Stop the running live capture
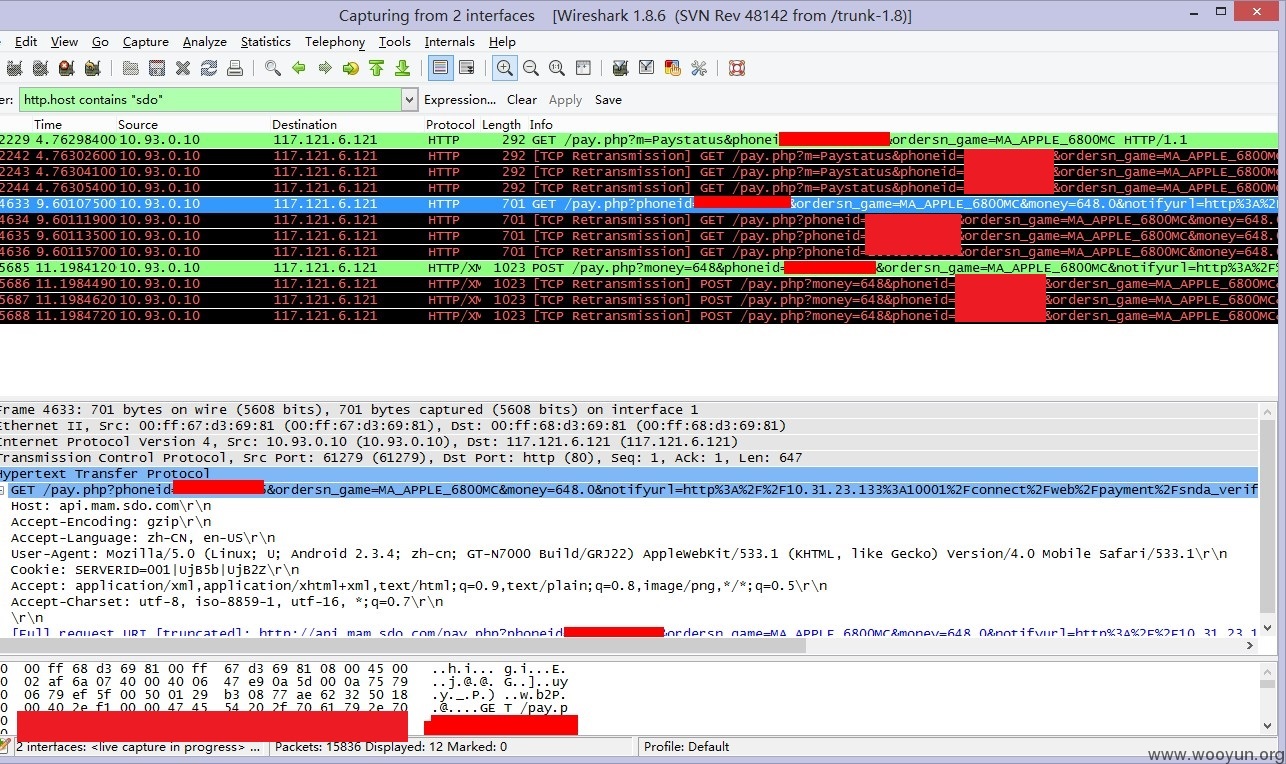Screen dimensions: 1286x764 (66, 68)
